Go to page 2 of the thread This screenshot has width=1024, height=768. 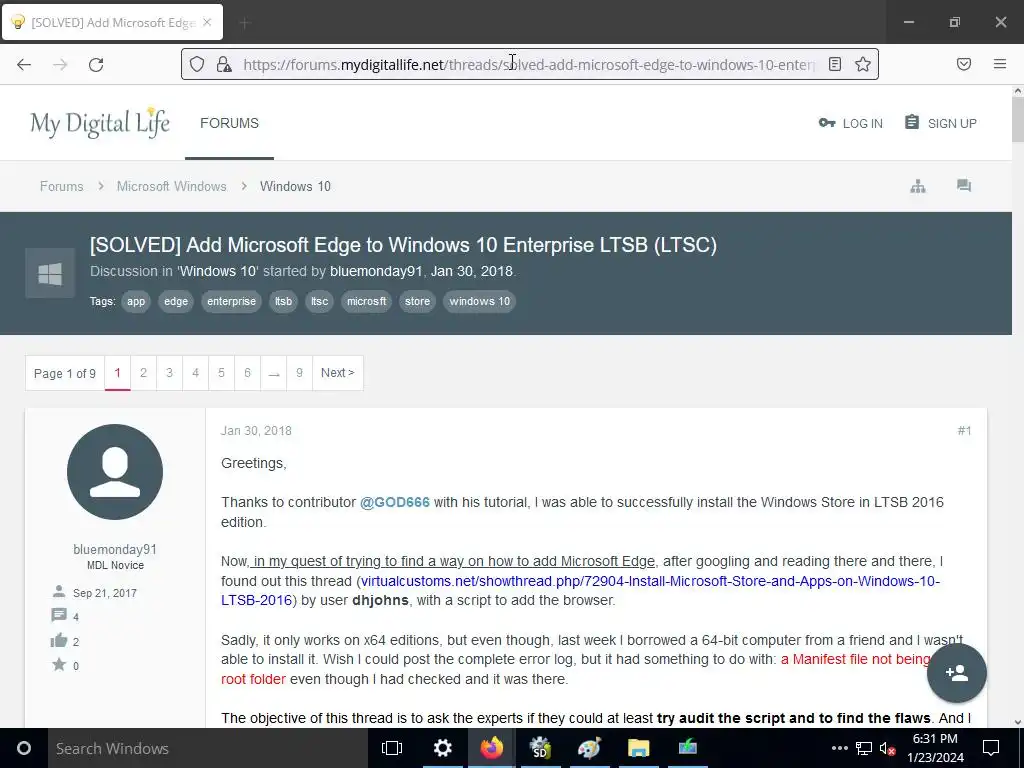(x=144, y=373)
